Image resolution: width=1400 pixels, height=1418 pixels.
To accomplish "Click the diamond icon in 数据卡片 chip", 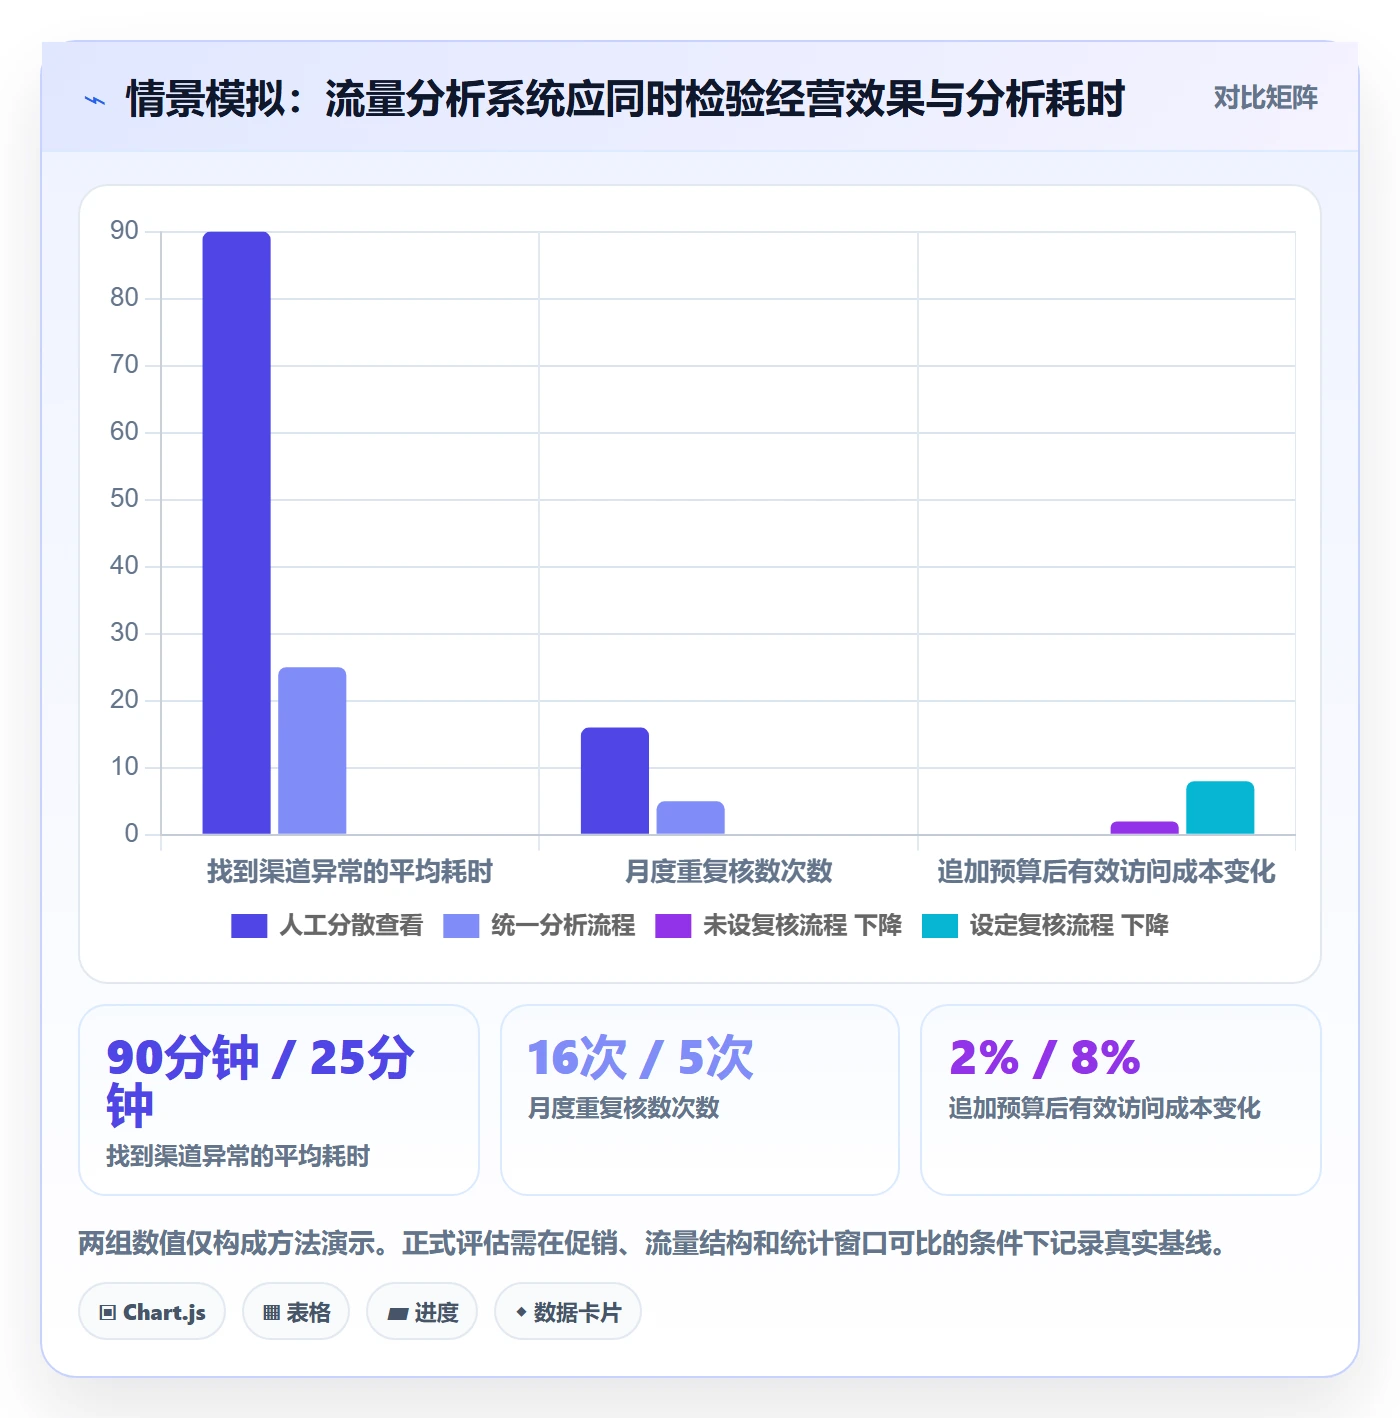I will point(521,1312).
